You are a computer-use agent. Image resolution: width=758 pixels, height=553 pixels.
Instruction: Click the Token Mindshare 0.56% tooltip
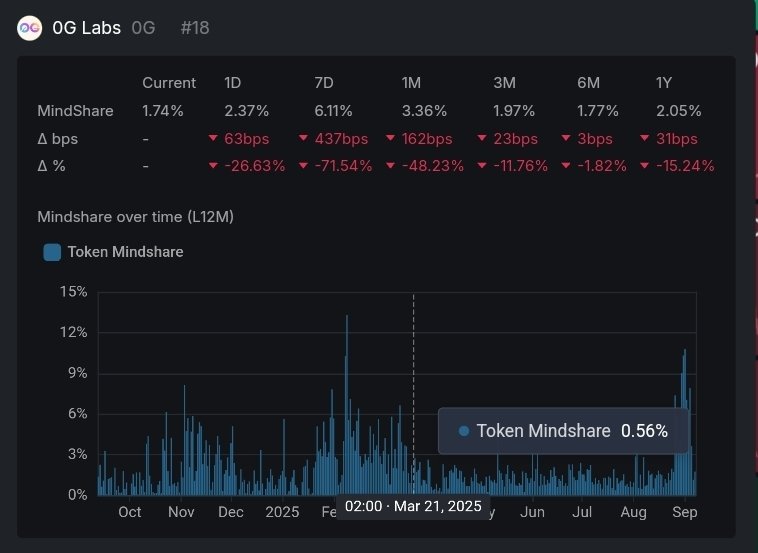coord(563,431)
